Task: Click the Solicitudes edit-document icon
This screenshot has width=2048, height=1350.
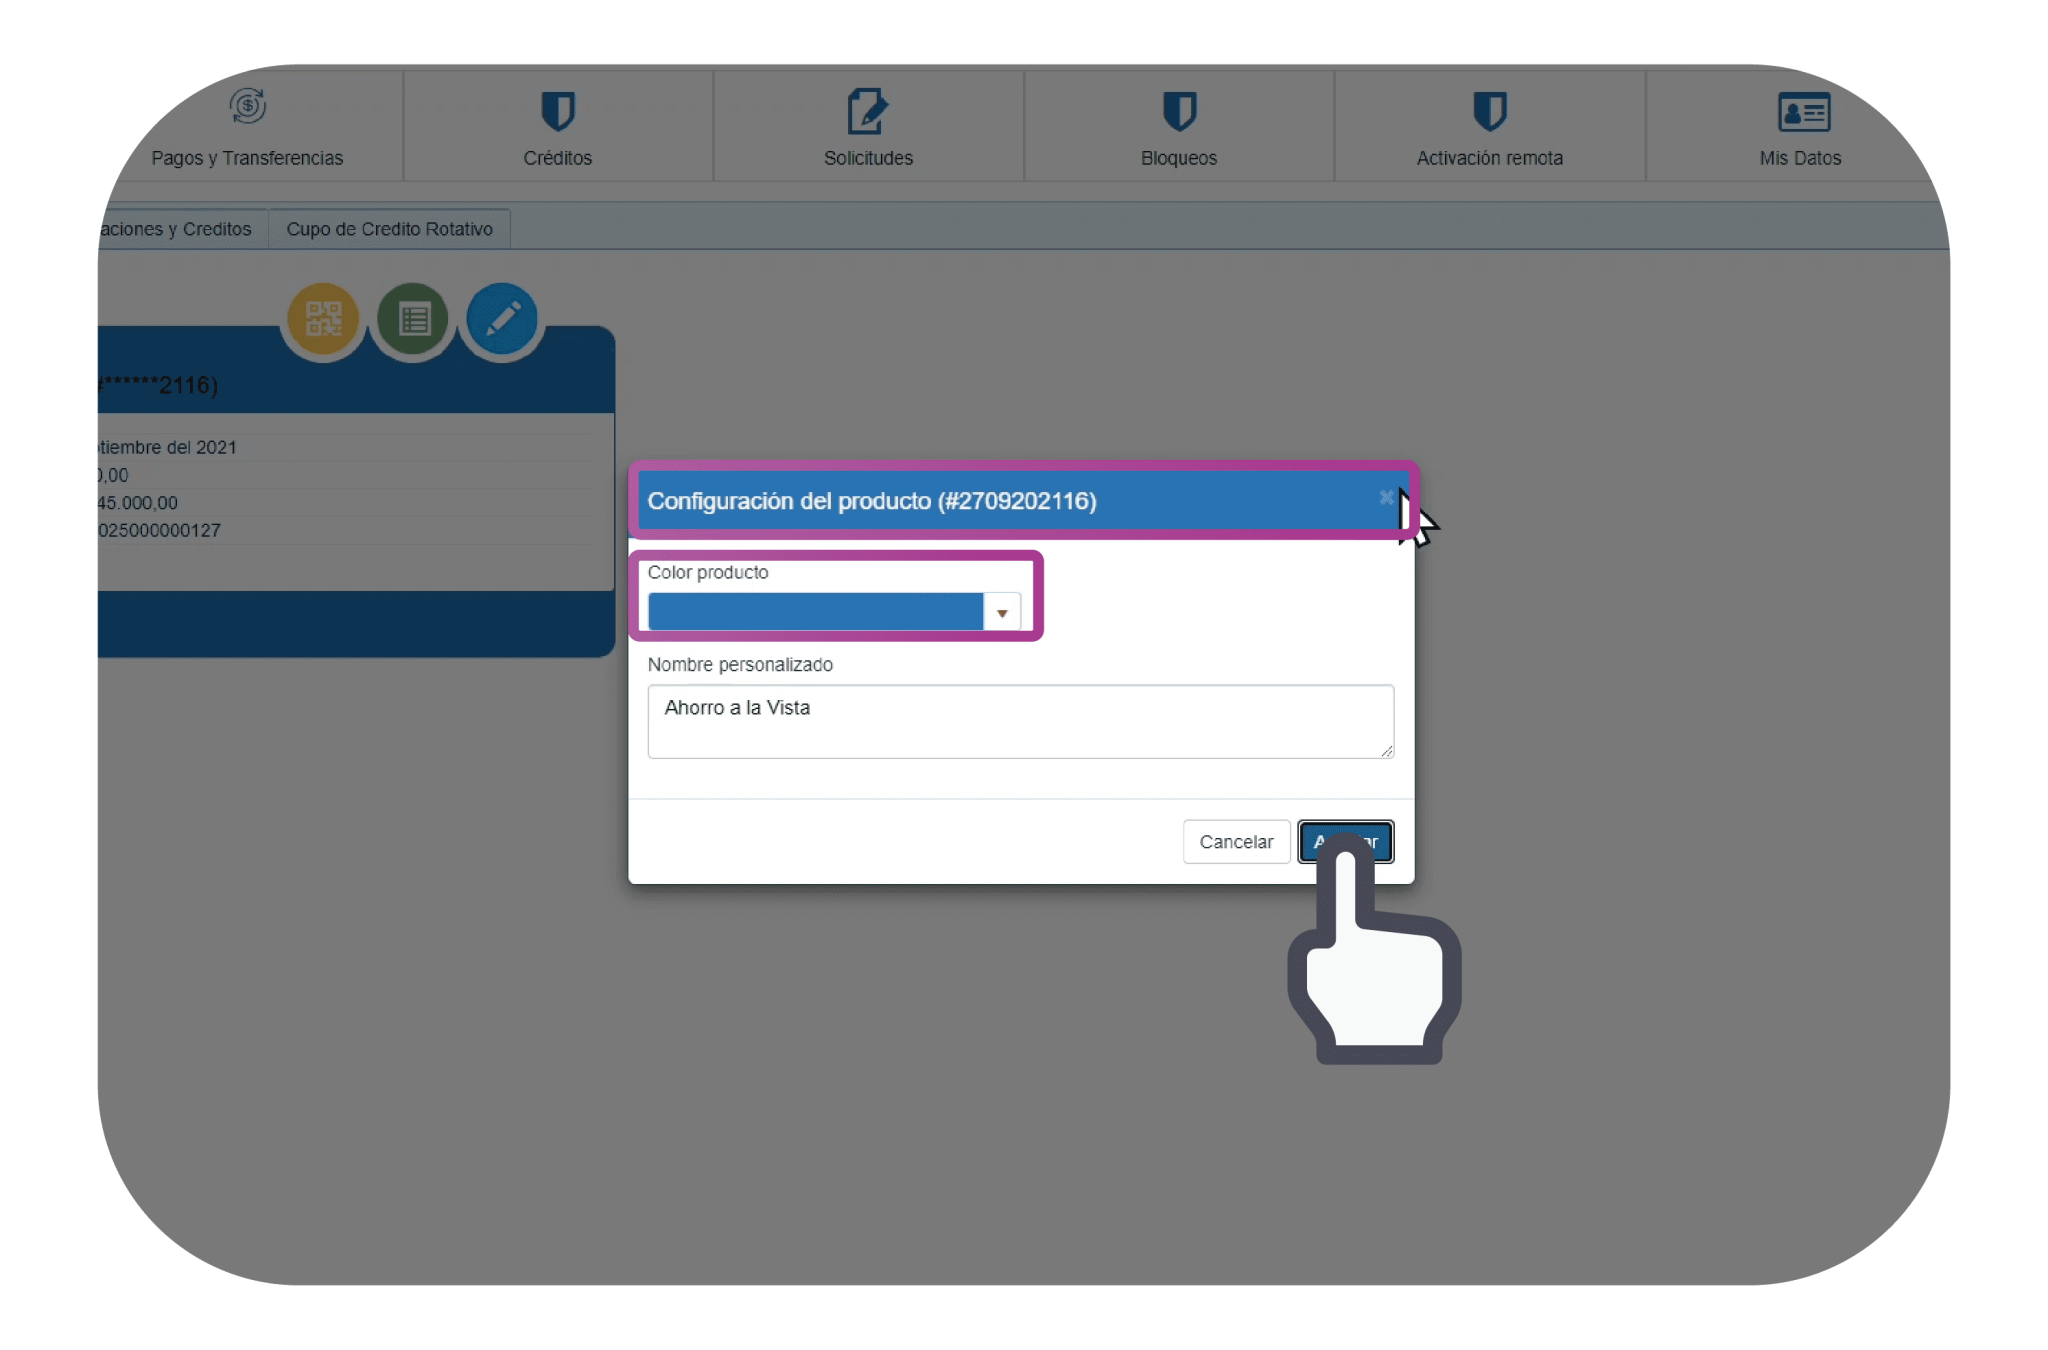Action: click(x=867, y=111)
